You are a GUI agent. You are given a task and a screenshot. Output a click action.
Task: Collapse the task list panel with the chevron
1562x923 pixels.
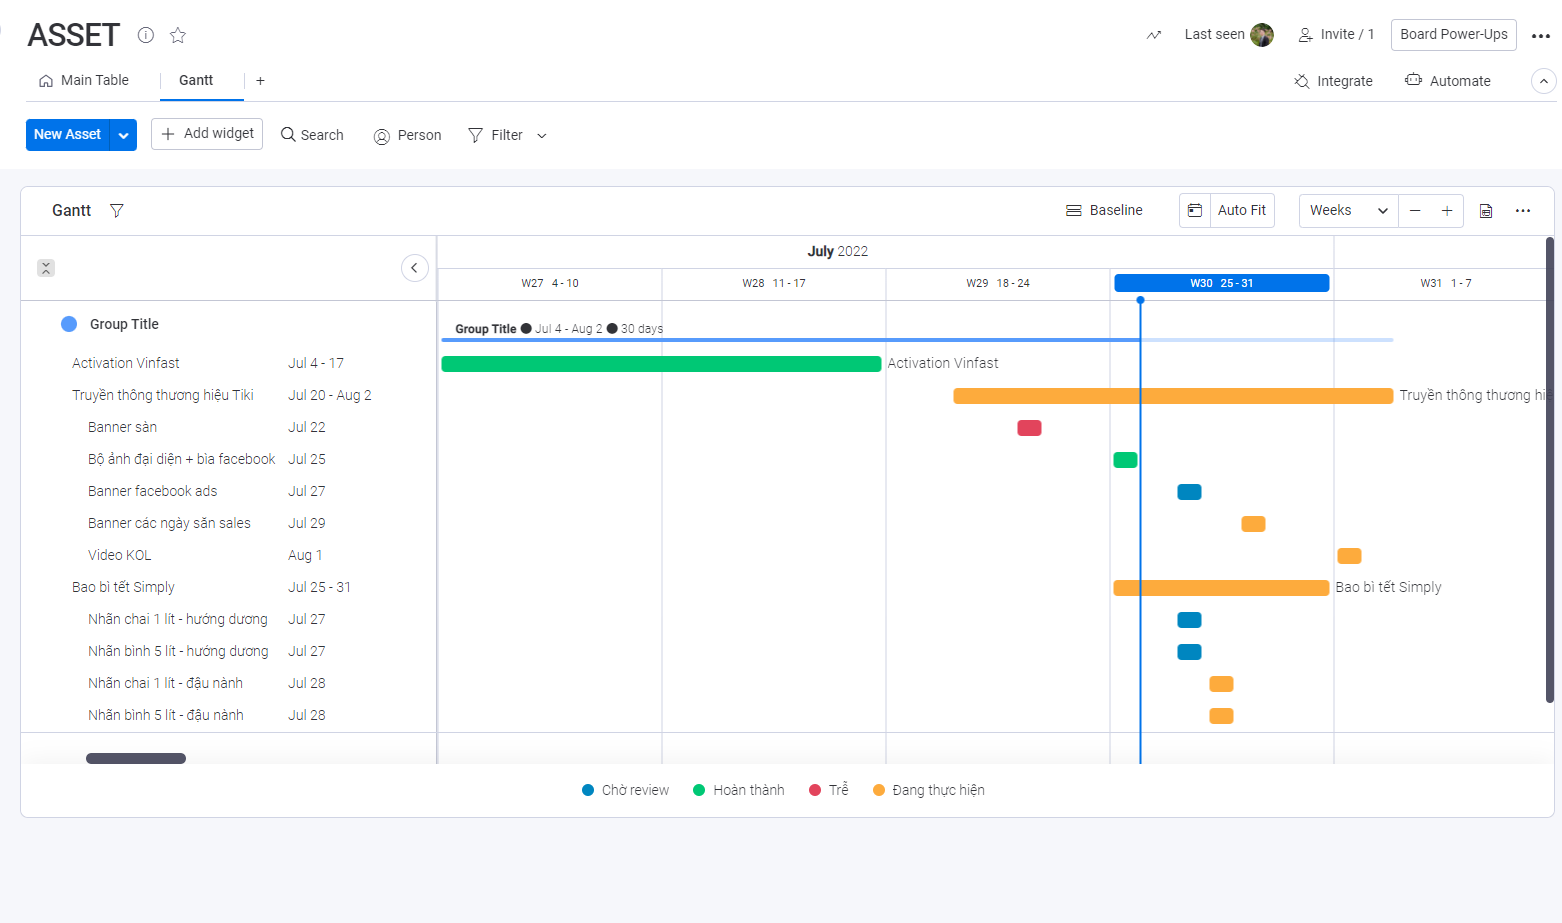pyautogui.click(x=415, y=268)
